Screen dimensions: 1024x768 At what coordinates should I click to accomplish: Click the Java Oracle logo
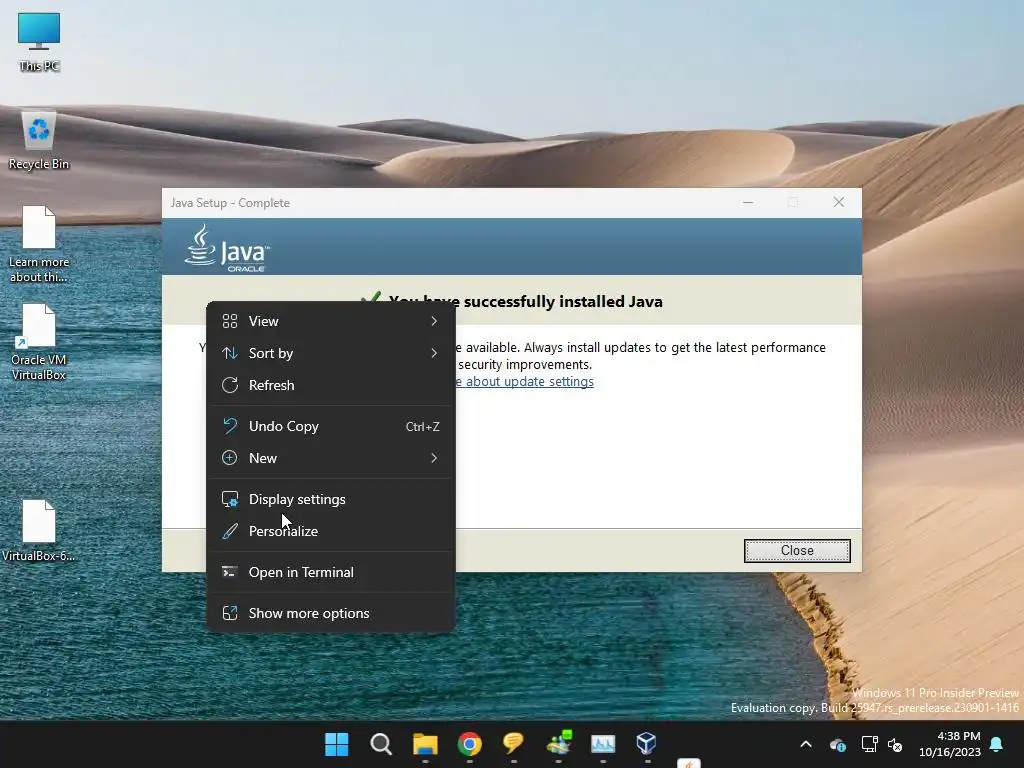pos(227,248)
